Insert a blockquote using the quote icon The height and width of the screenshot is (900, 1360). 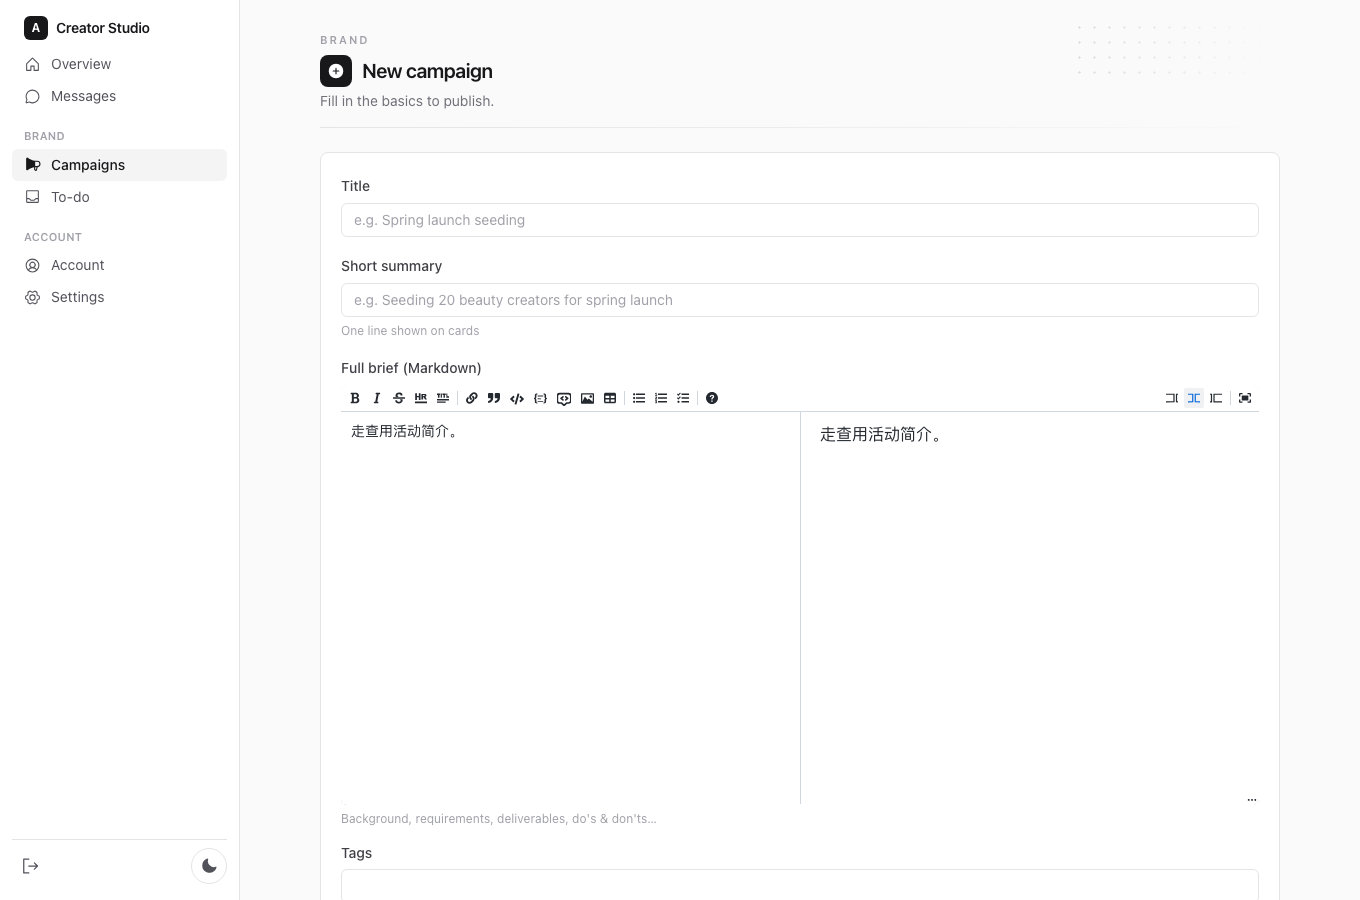[x=494, y=398]
